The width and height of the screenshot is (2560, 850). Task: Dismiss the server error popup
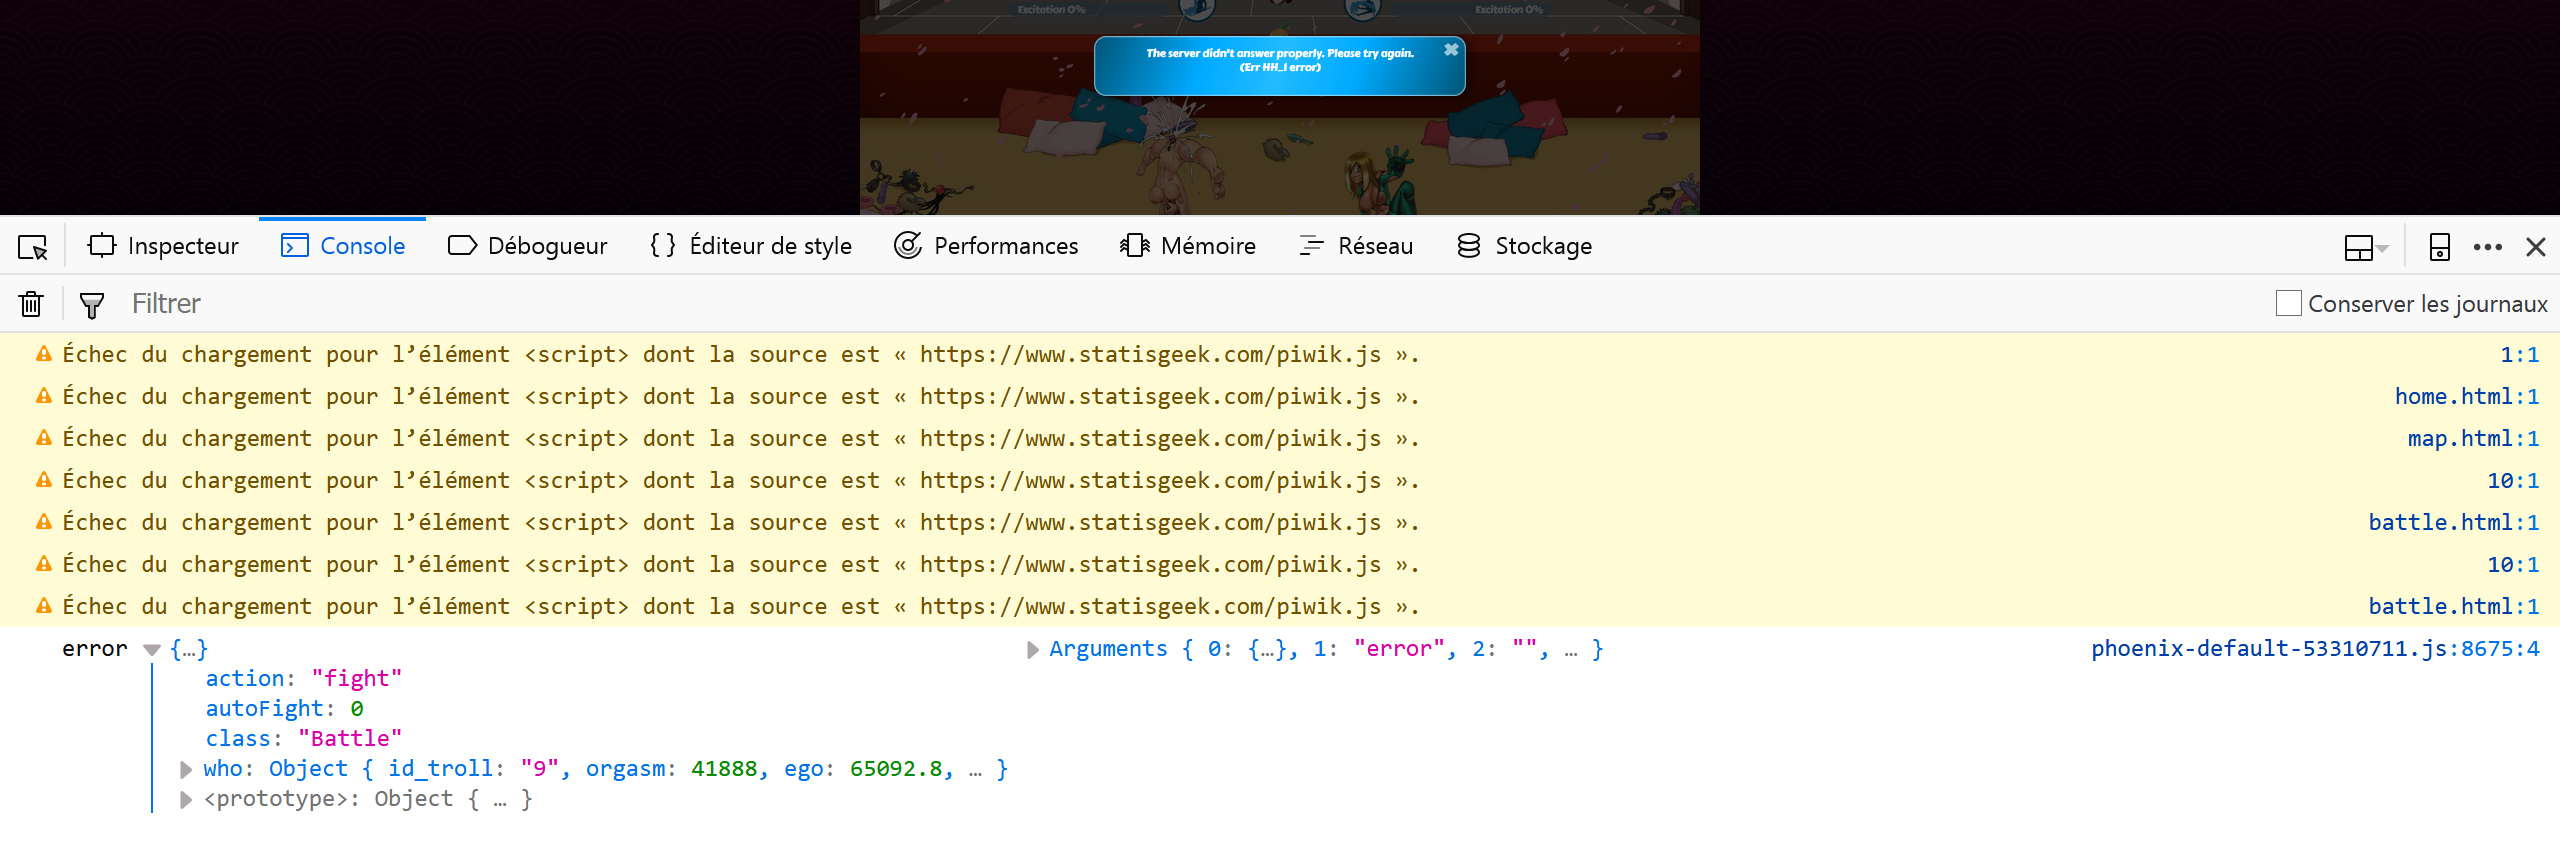[x=1451, y=50]
